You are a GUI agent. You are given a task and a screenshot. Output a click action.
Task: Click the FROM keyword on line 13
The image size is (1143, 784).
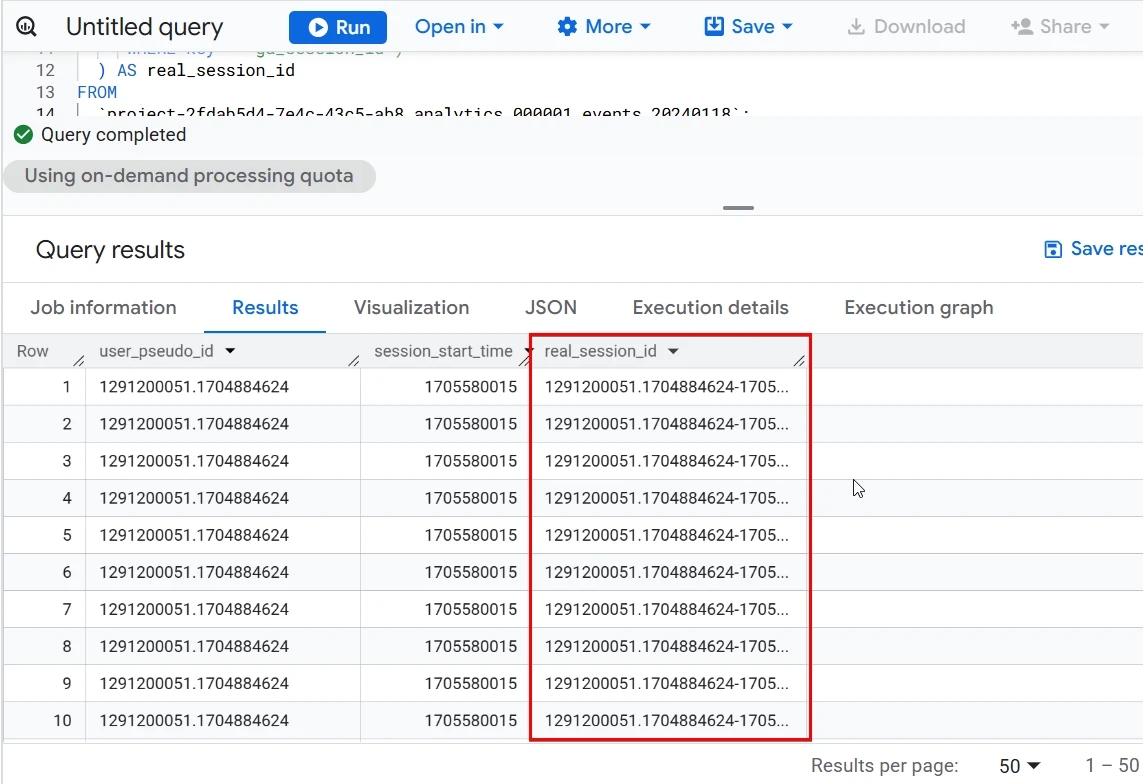[x=97, y=93]
